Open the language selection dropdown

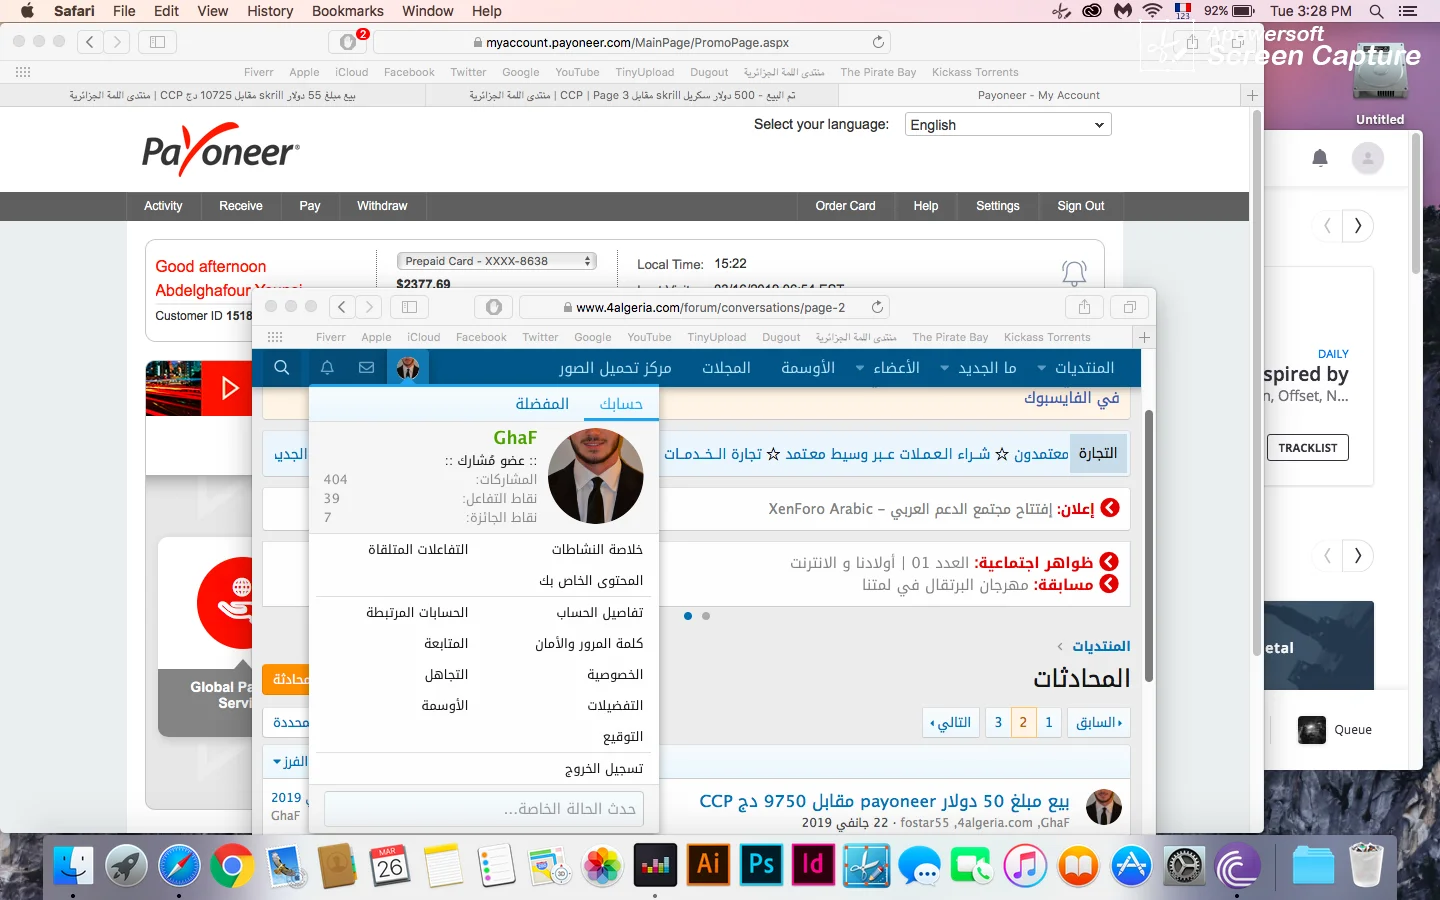(x=1007, y=125)
